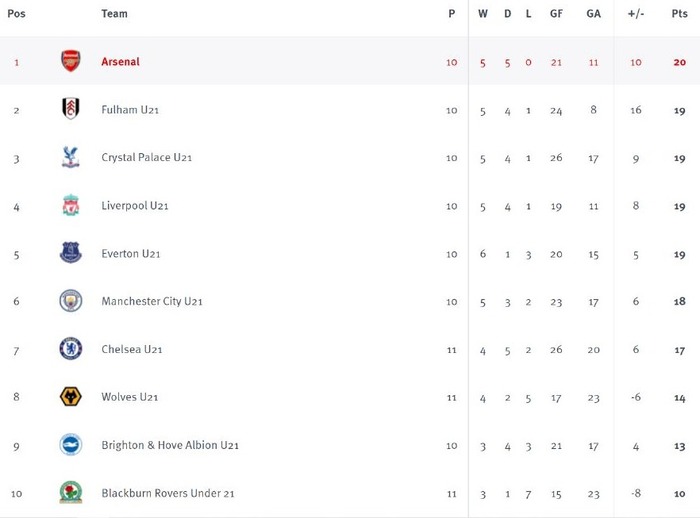
Task: Open the Liverpool U21 club badge
Action: click(71, 205)
